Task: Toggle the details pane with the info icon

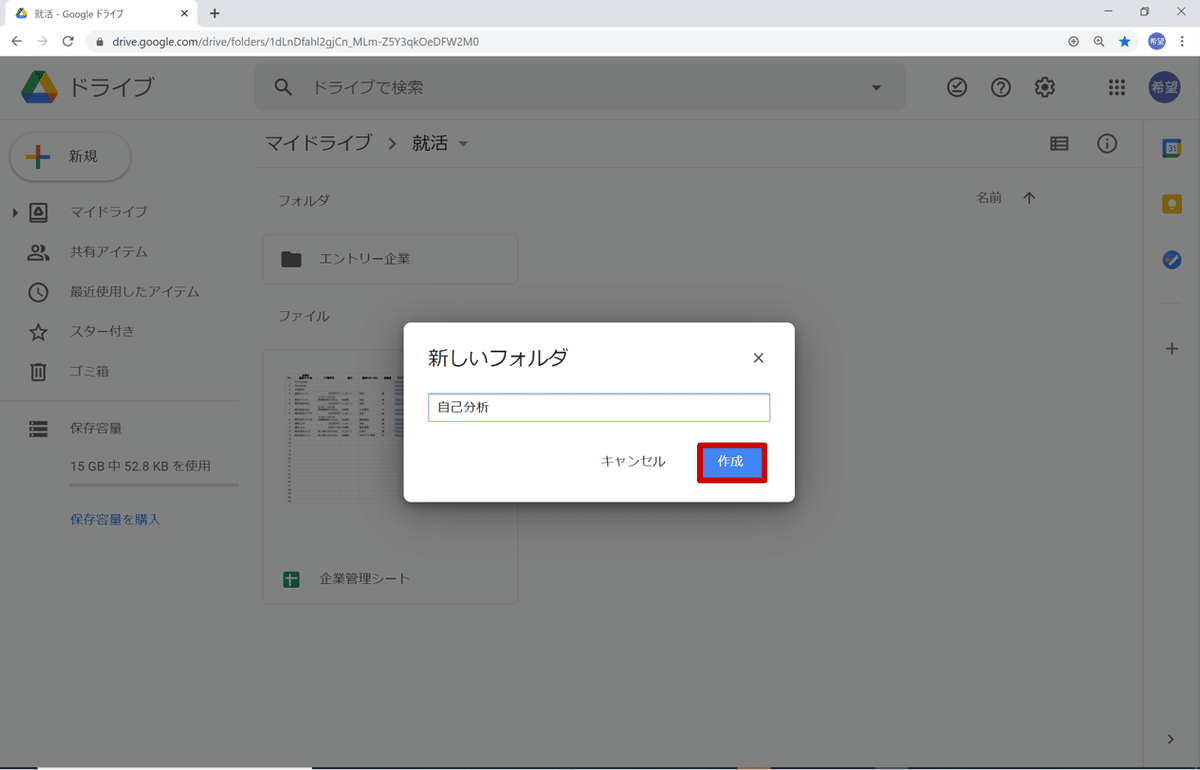Action: (1107, 143)
